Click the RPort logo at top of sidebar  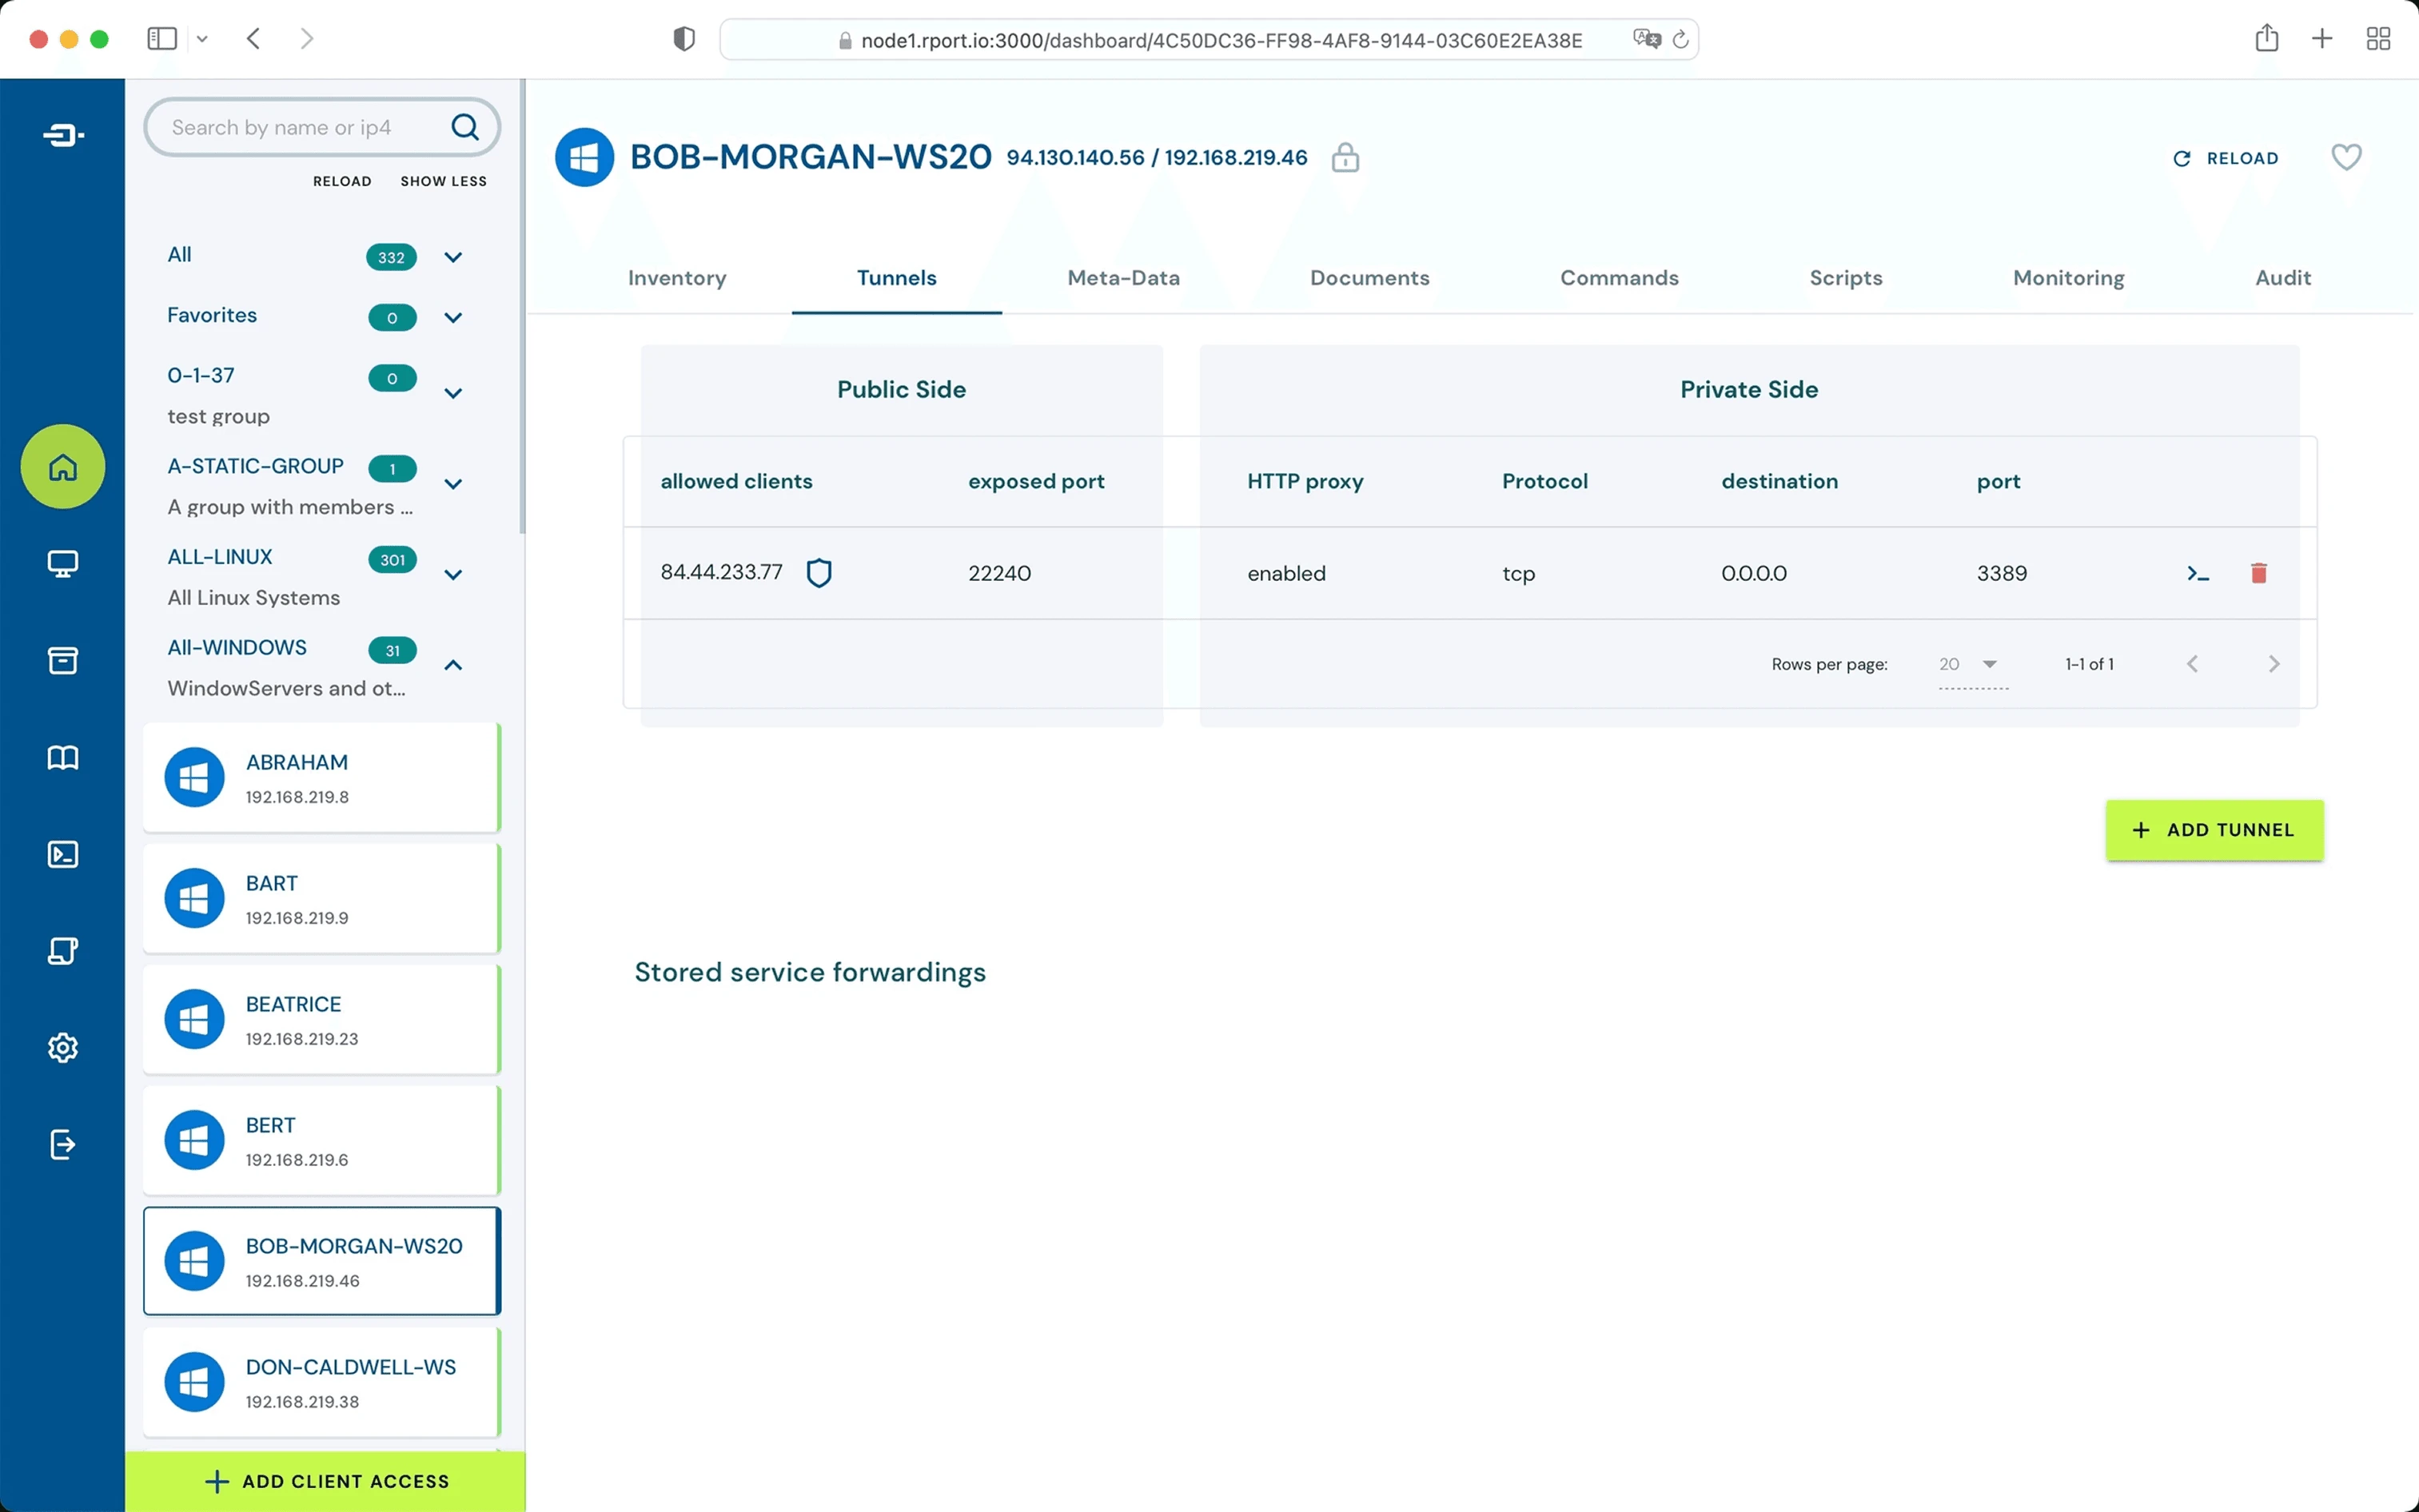63,135
